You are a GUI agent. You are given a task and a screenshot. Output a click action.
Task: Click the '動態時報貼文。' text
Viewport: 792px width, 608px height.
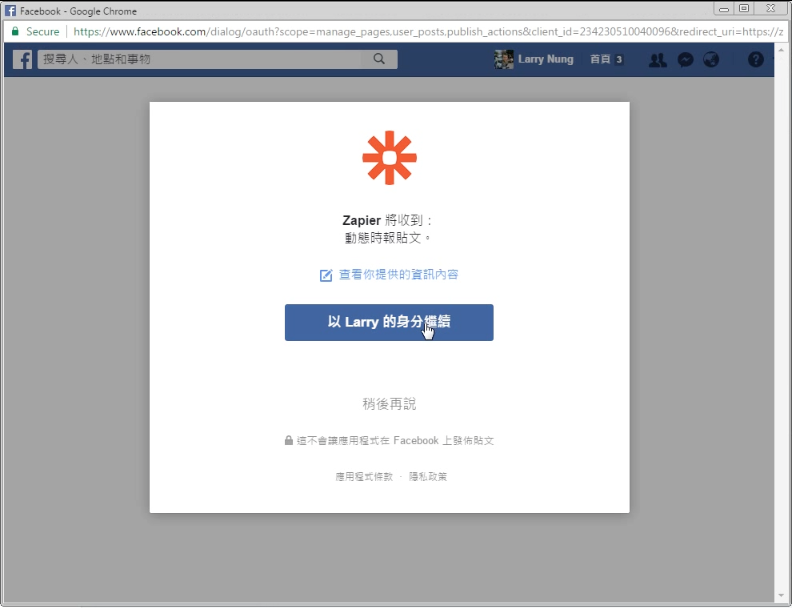[388, 238]
